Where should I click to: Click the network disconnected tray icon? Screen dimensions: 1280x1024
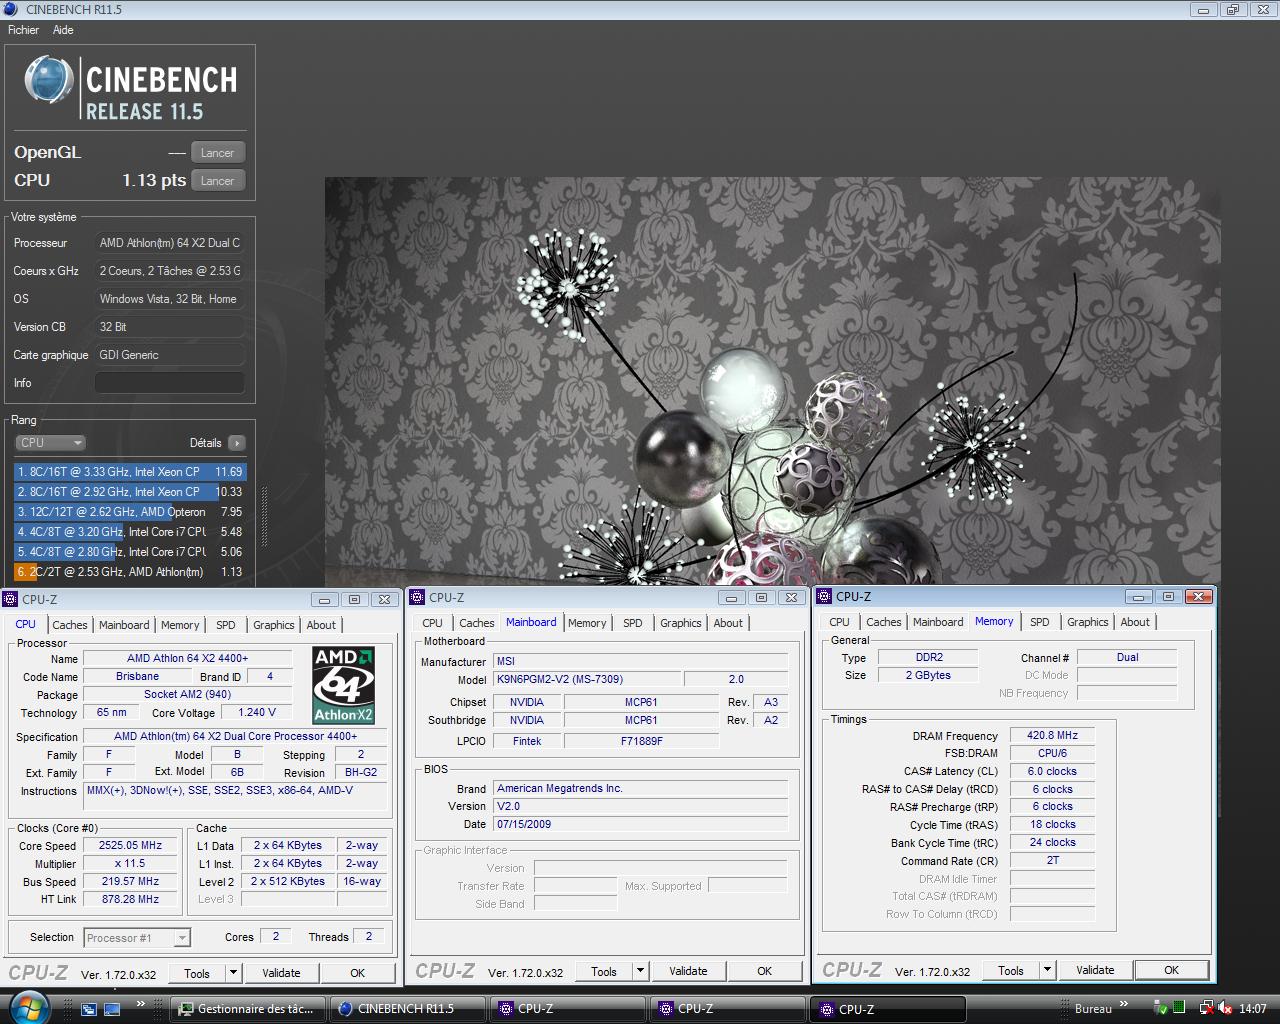(1205, 1008)
